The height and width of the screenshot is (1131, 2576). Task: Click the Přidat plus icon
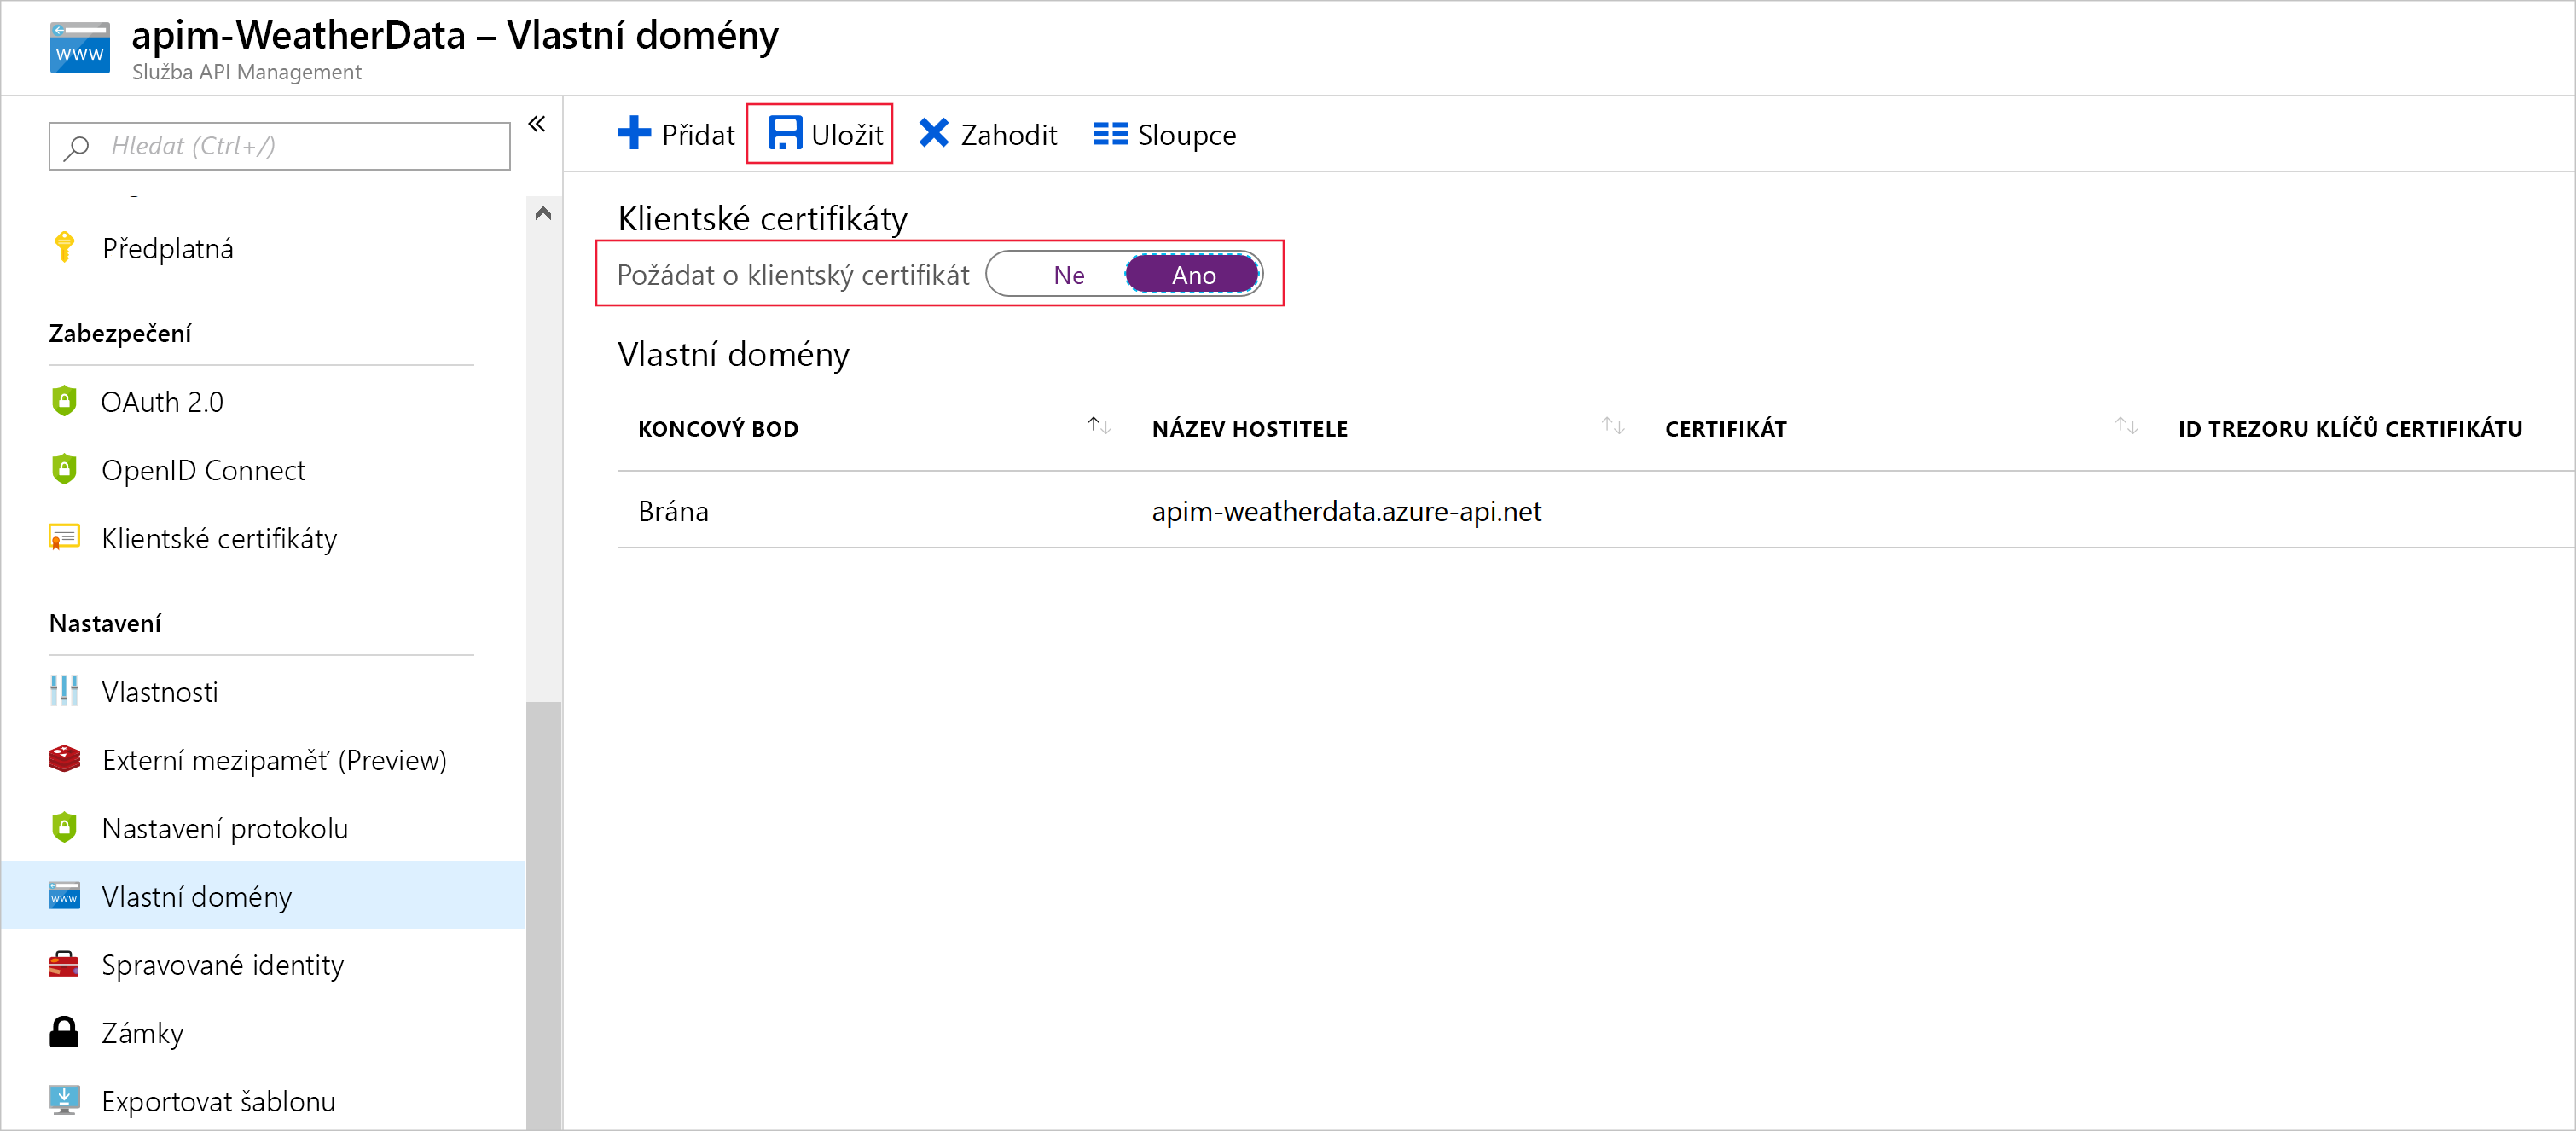[634, 133]
